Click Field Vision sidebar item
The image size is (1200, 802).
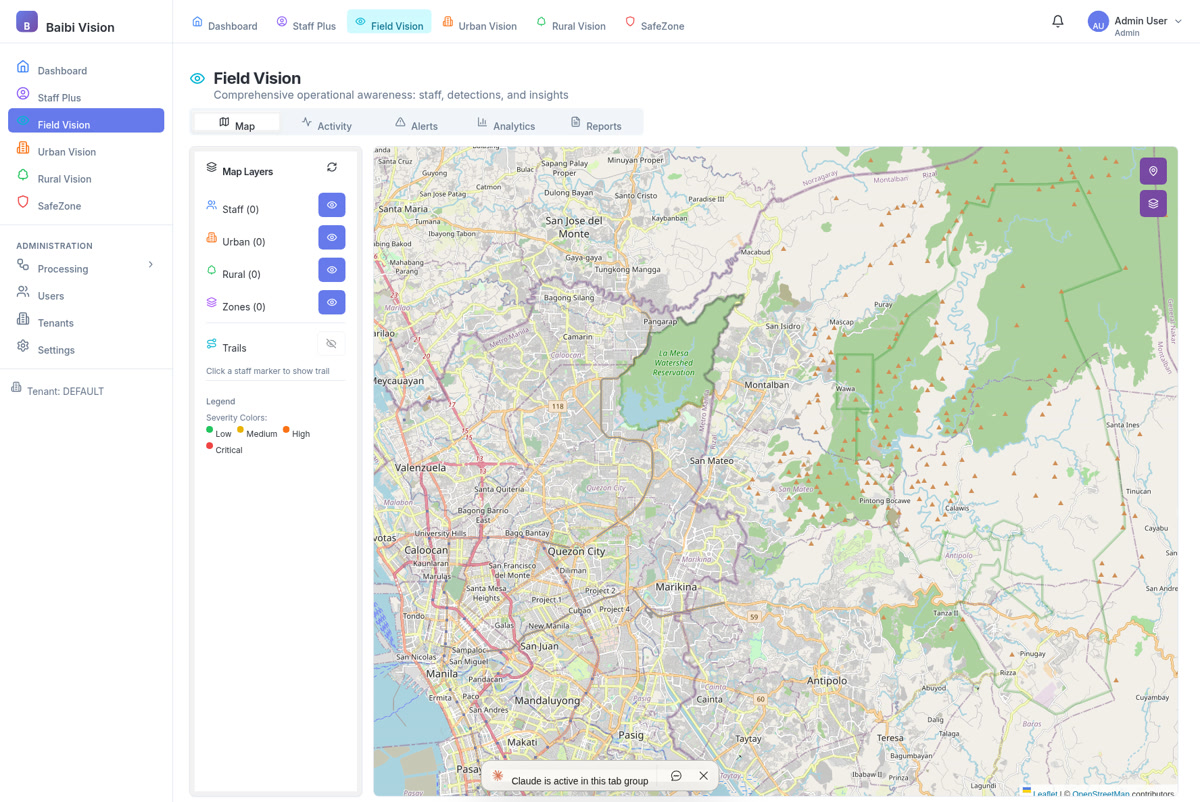86,121
